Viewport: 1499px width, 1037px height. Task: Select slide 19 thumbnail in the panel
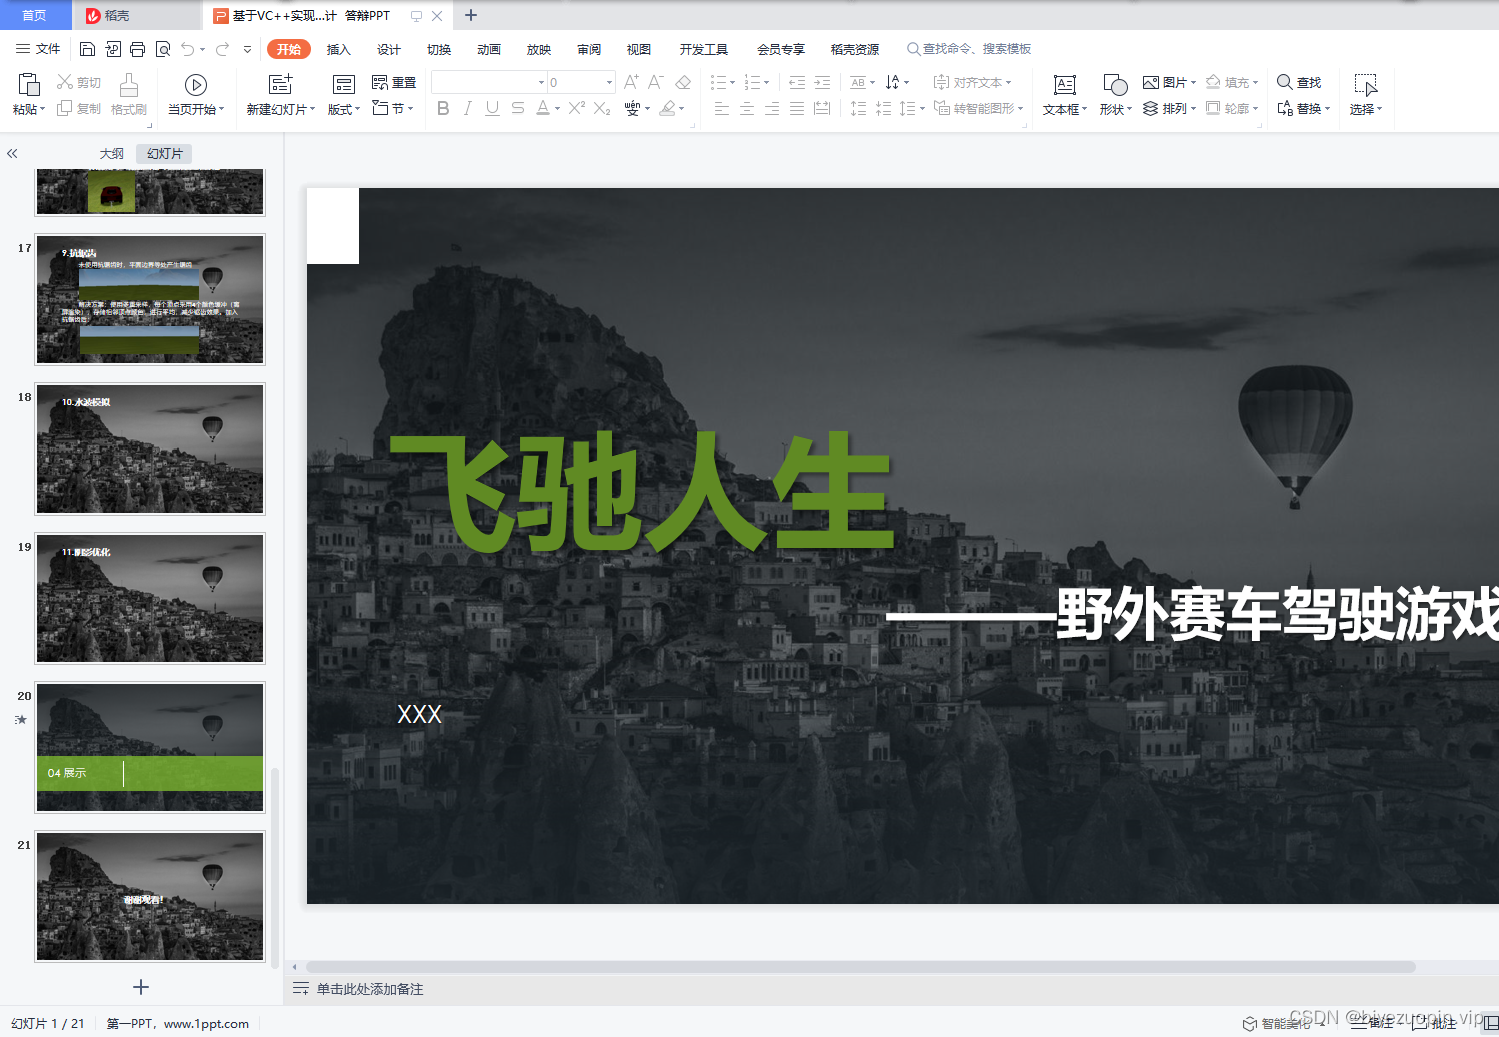coord(149,598)
